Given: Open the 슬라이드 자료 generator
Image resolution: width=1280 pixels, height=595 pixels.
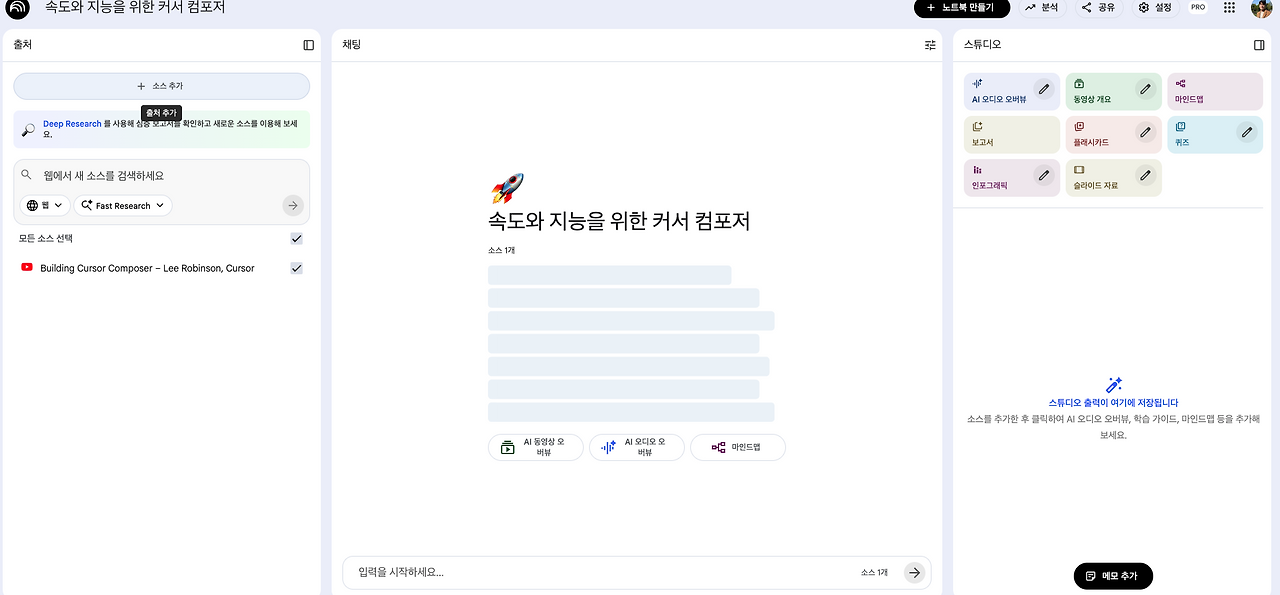Looking at the screenshot, I should pyautogui.click(x=1100, y=176).
